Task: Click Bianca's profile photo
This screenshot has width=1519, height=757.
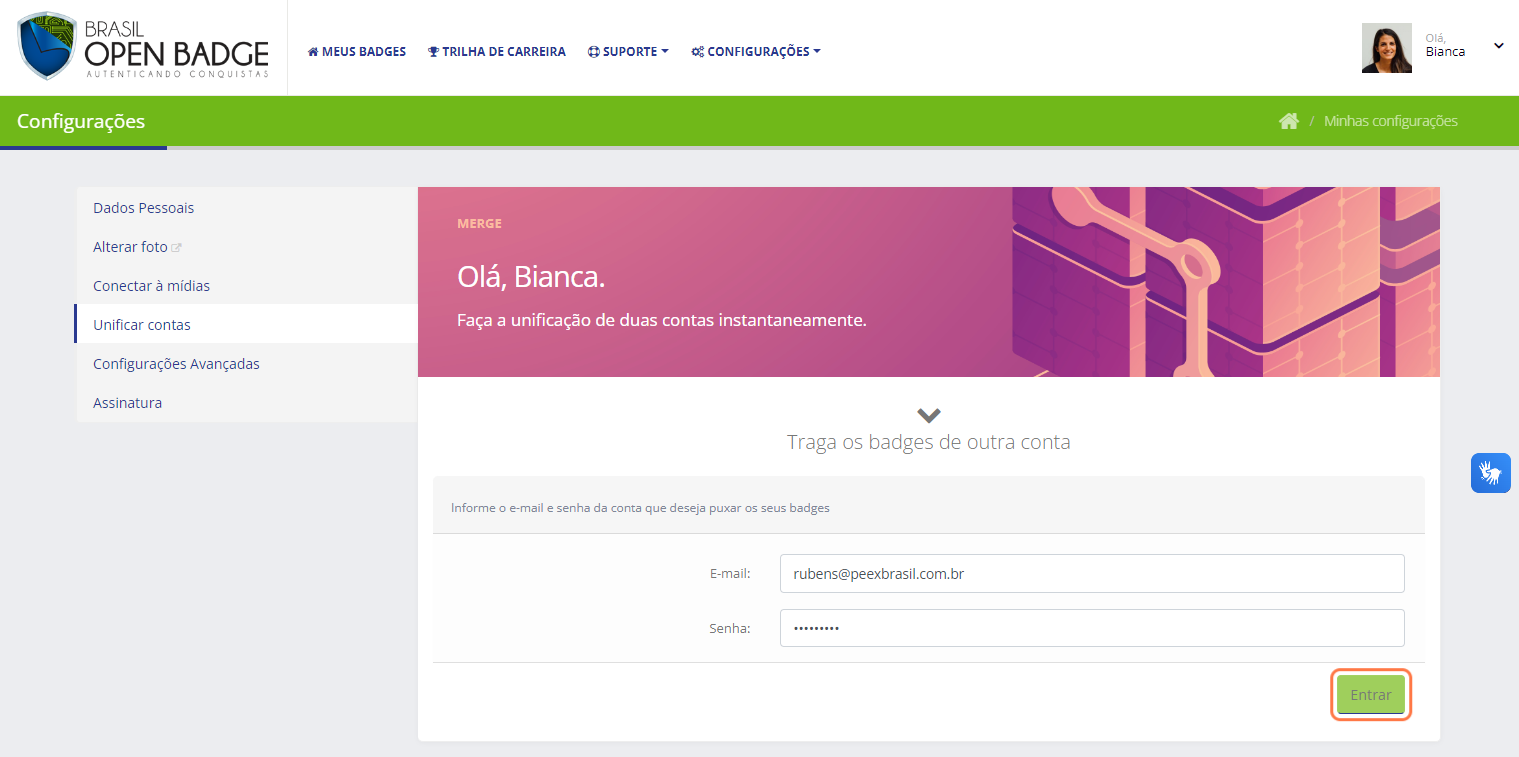Action: pos(1387,48)
